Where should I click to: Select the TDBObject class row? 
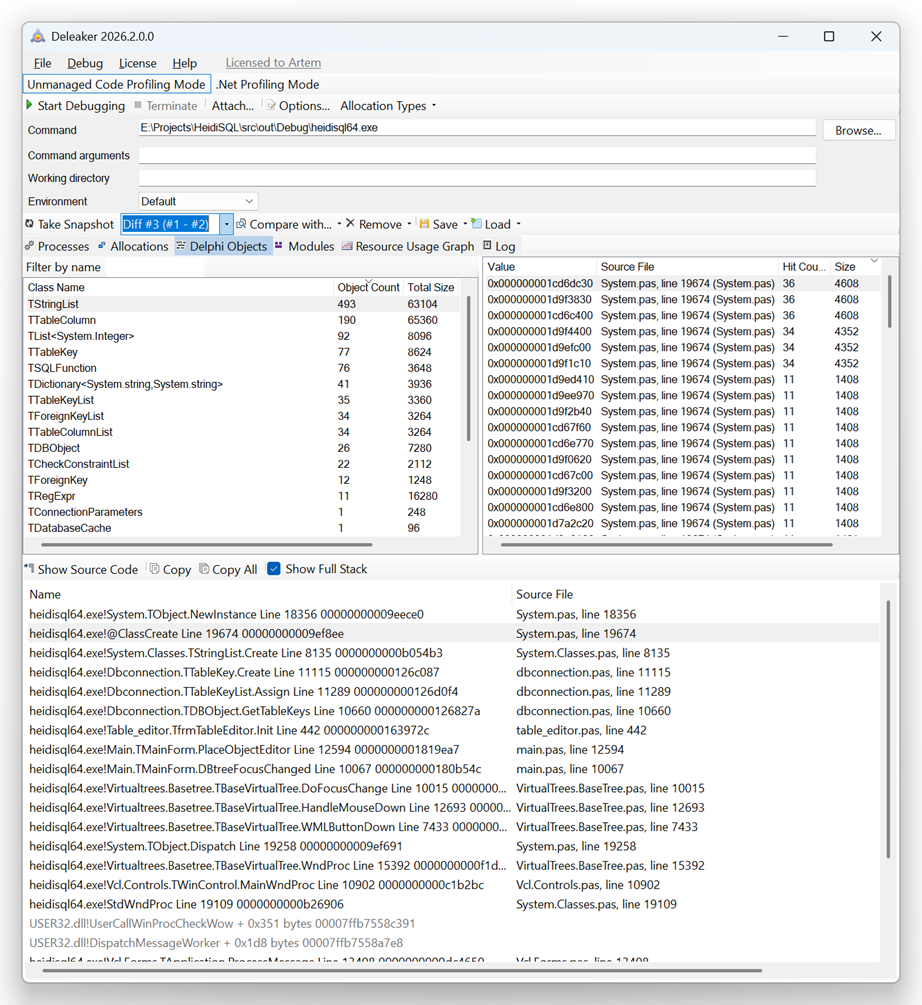click(242, 448)
